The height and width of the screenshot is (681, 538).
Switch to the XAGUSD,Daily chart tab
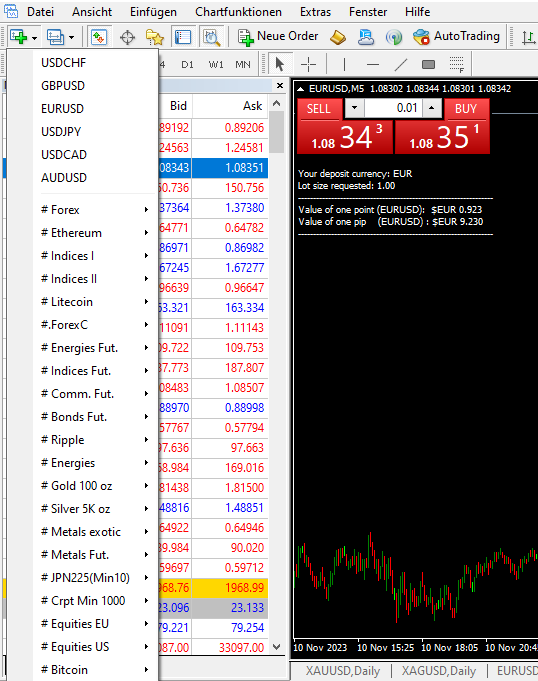click(439, 671)
